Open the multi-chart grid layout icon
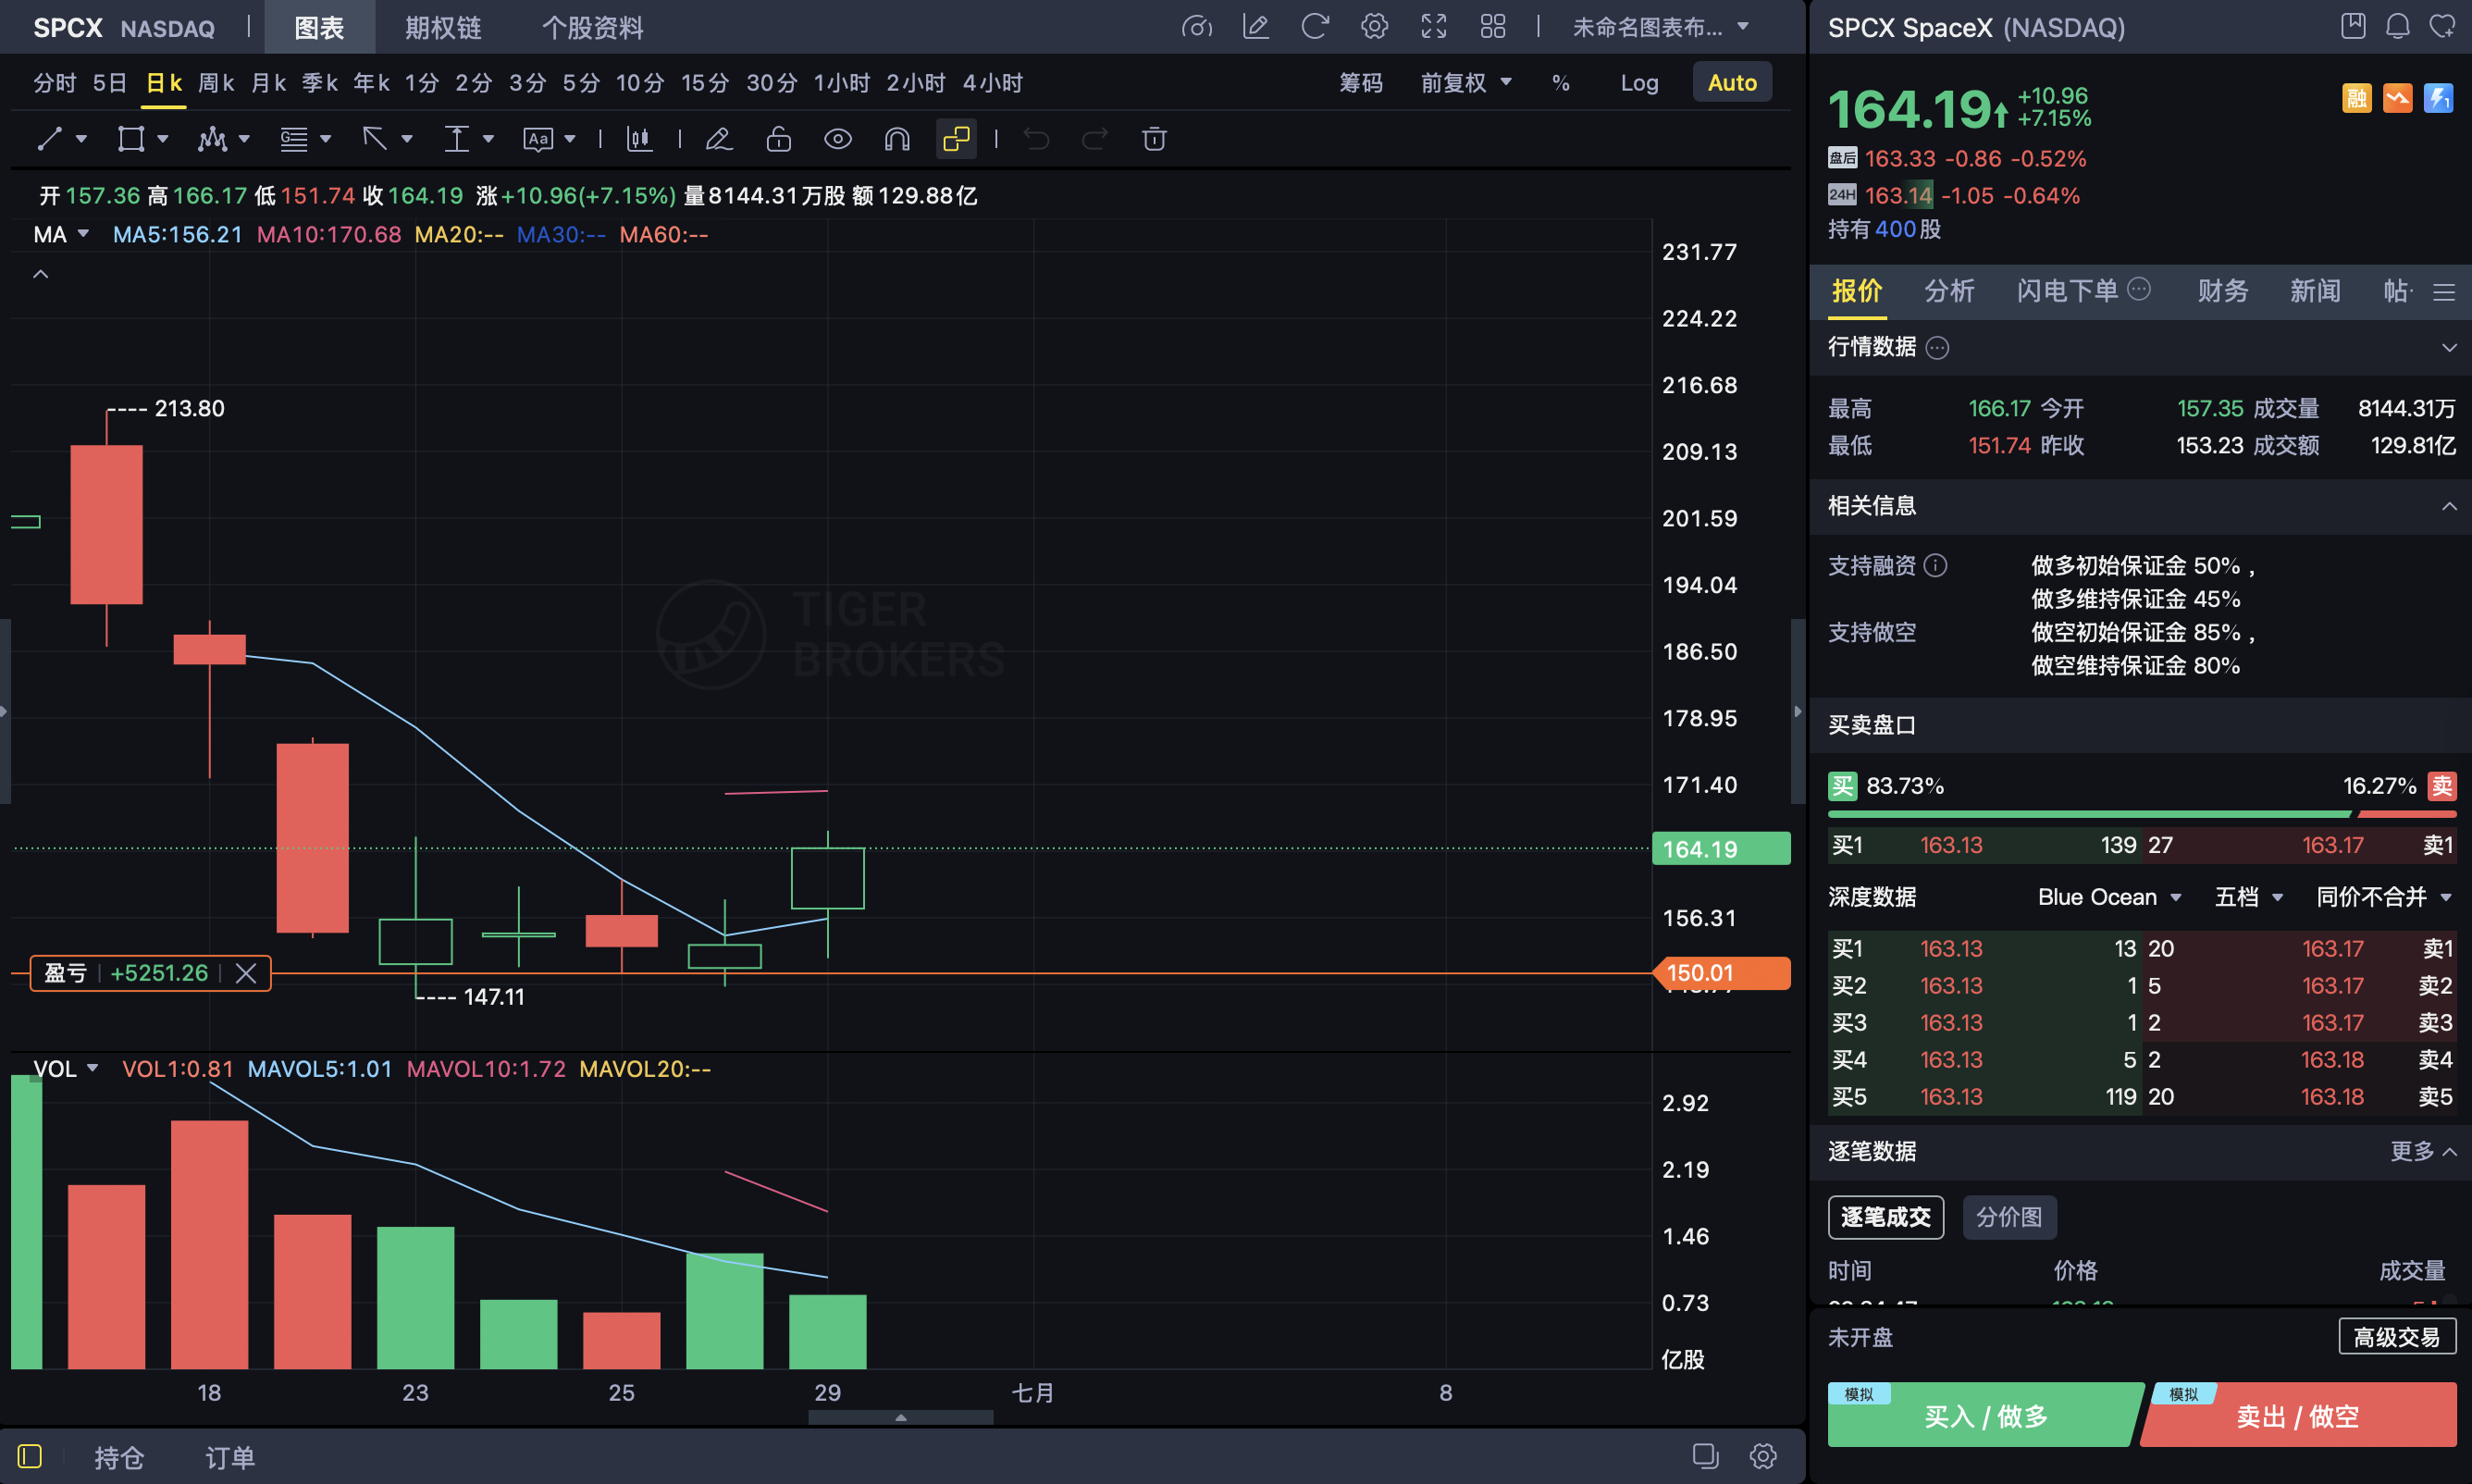 tap(1493, 27)
